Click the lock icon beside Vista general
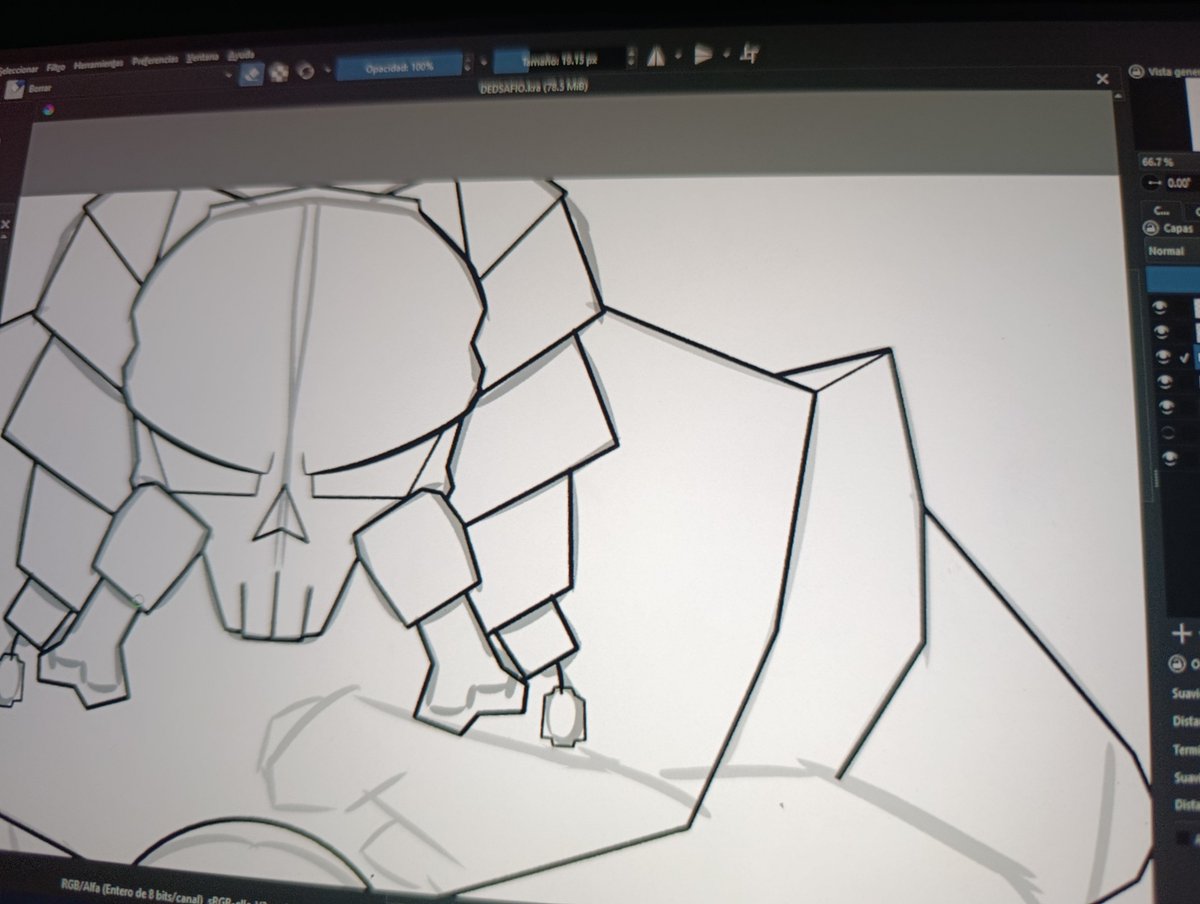The image size is (1200, 904). point(1135,72)
